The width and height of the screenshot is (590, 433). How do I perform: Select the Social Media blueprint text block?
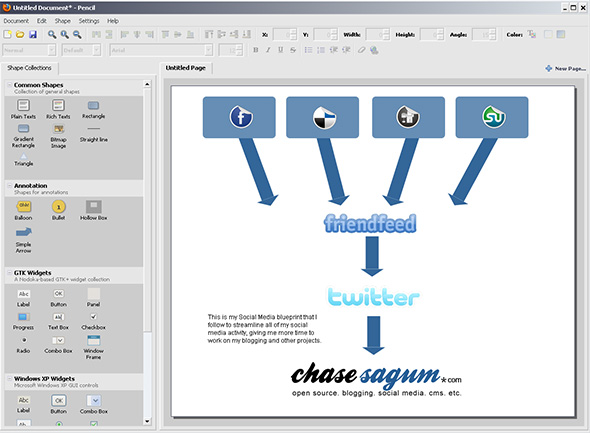(x=264, y=329)
